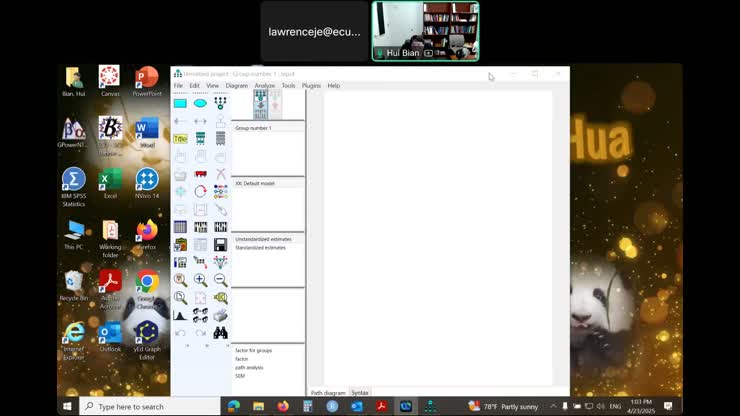Select Standardized estimates option

(x=260, y=247)
